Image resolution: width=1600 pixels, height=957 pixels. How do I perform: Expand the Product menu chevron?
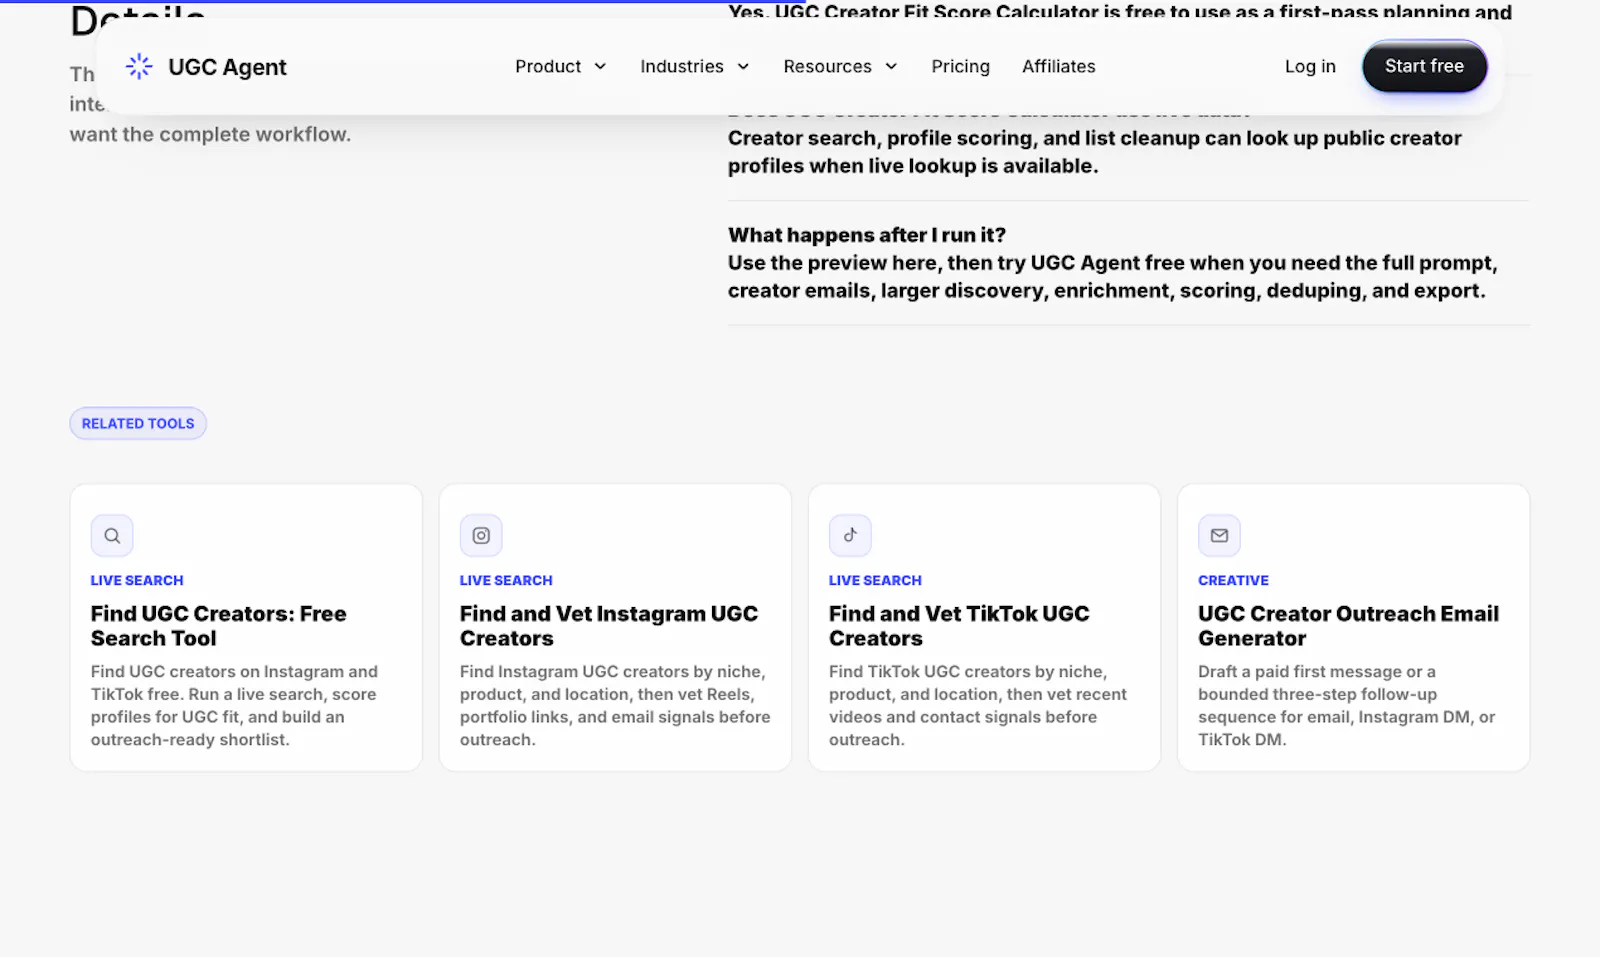pyautogui.click(x=600, y=66)
